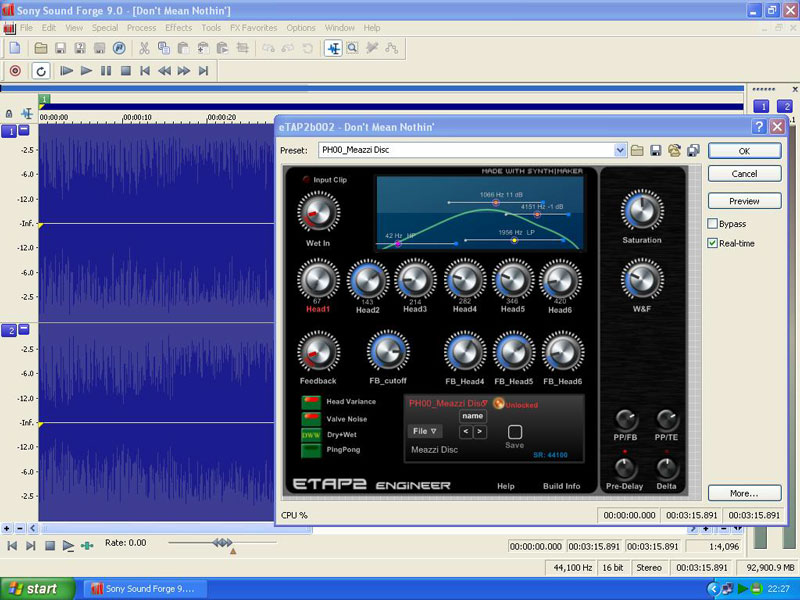The width and height of the screenshot is (800, 600).
Task: Click the Go to End transport button
Action: (x=203, y=71)
